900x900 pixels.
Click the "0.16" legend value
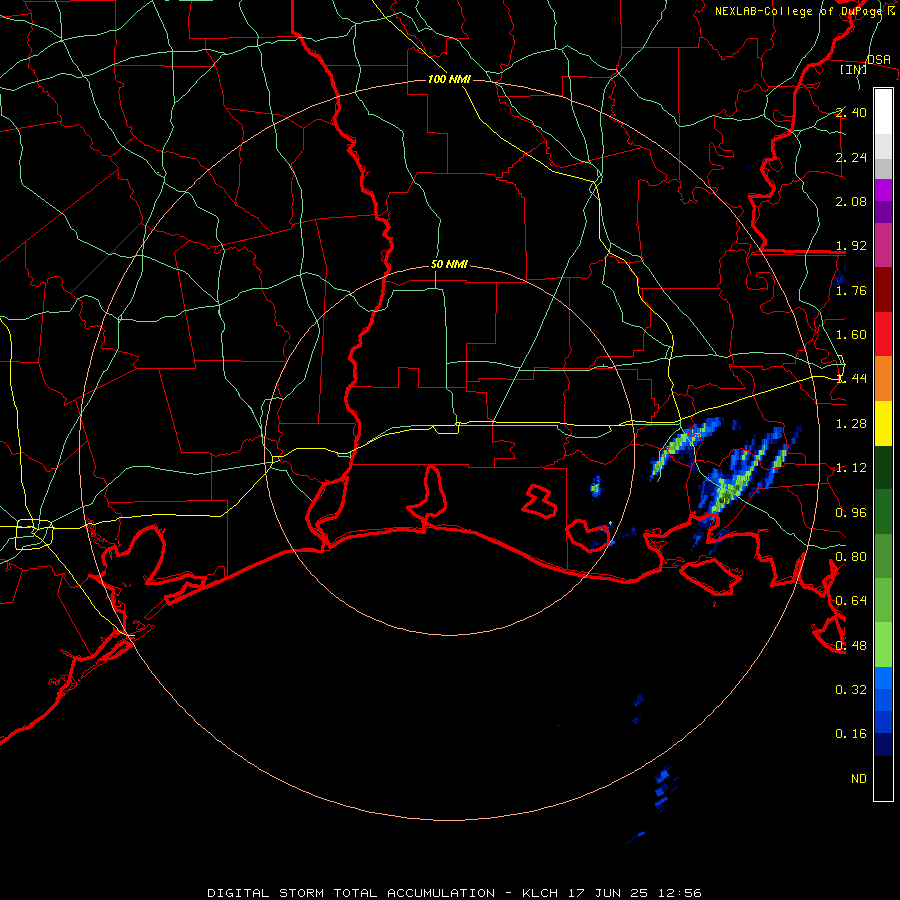tap(851, 734)
